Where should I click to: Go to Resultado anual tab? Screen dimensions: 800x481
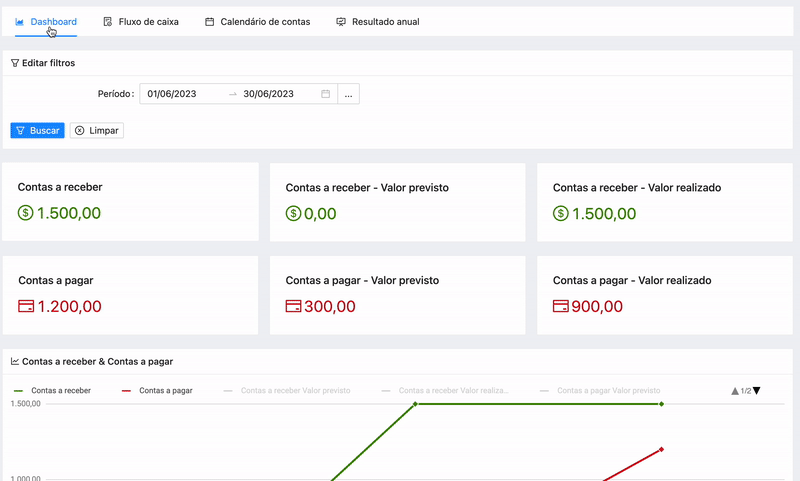(x=378, y=22)
